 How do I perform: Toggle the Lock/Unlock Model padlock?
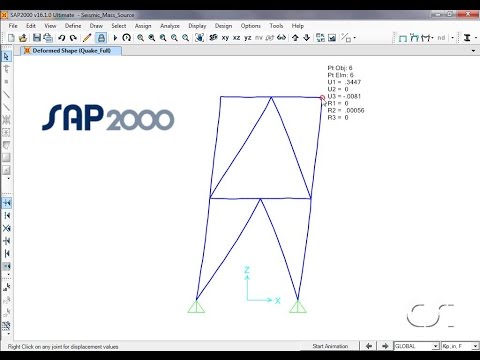tap(101, 38)
